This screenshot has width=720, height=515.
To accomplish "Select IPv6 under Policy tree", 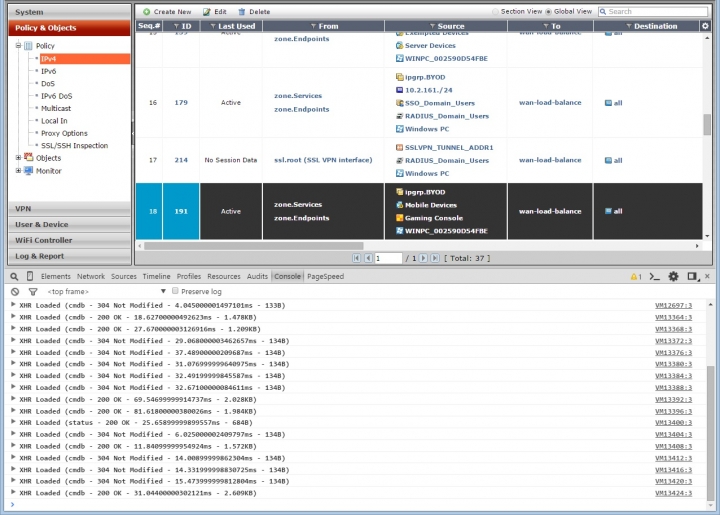I will coord(48,71).
